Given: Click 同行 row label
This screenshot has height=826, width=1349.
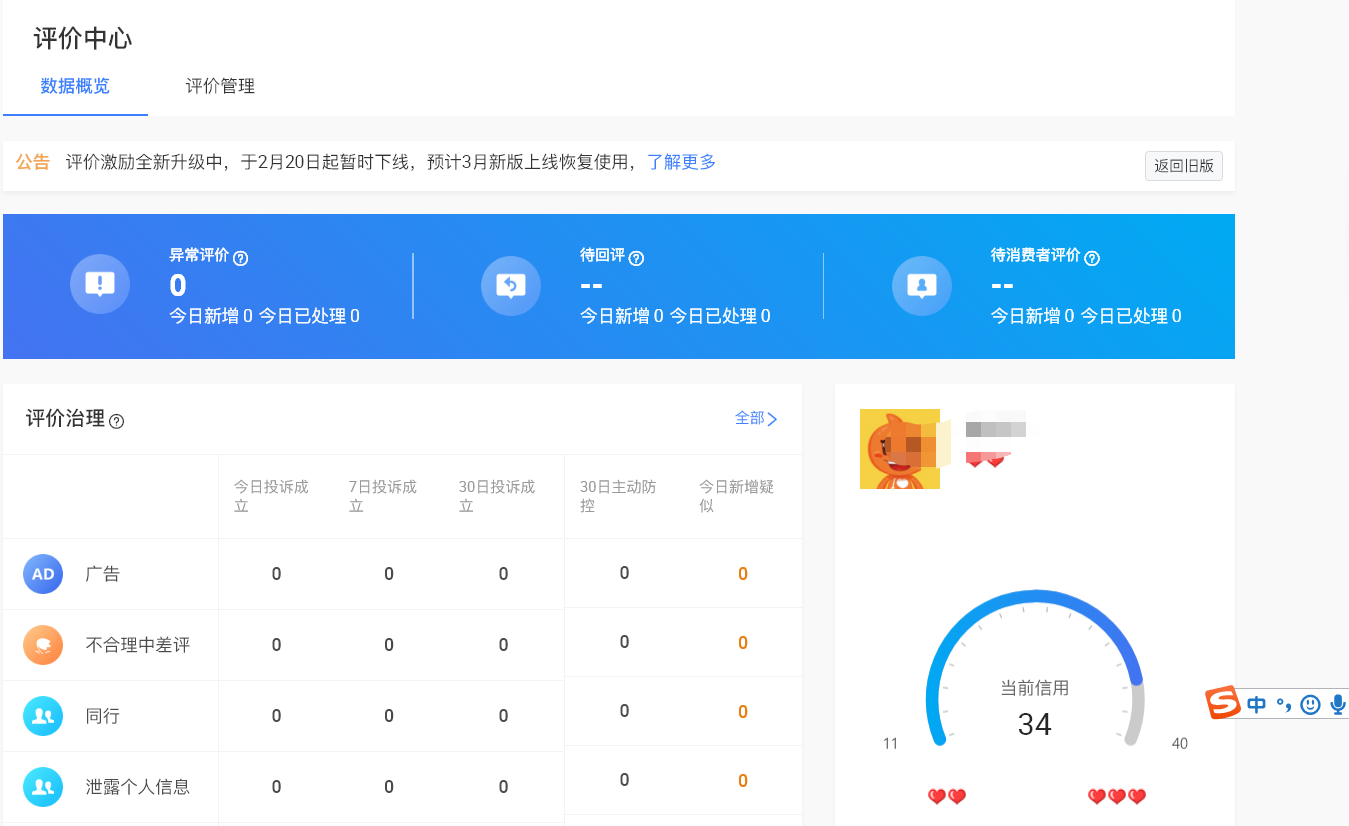Looking at the screenshot, I should 103,716.
